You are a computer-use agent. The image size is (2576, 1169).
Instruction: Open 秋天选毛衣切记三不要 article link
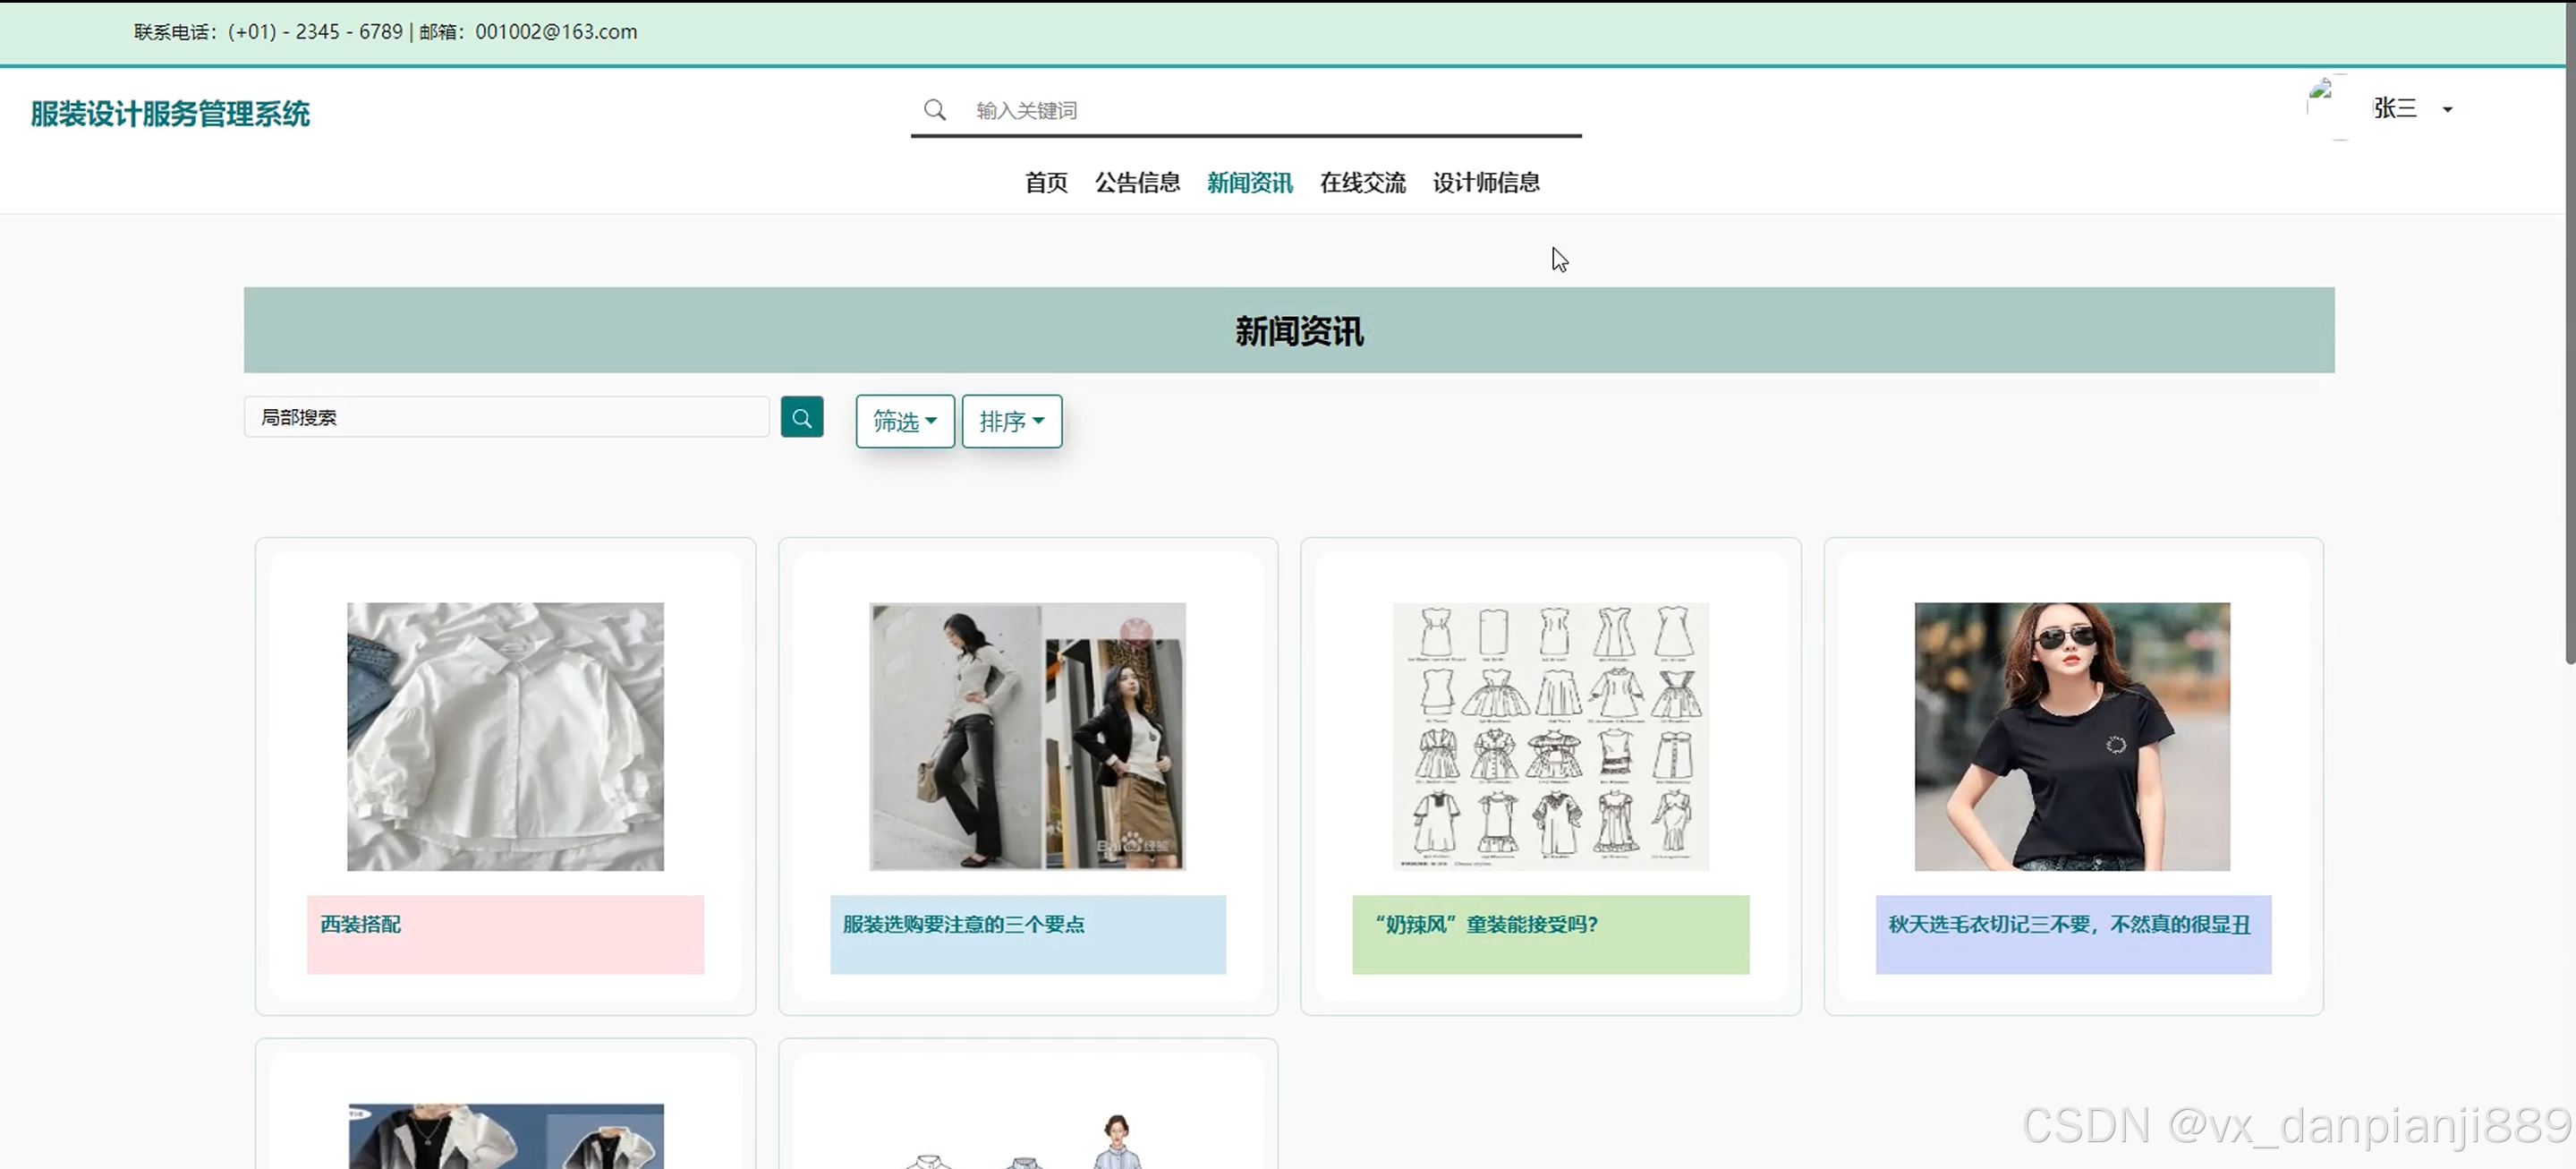2068,924
